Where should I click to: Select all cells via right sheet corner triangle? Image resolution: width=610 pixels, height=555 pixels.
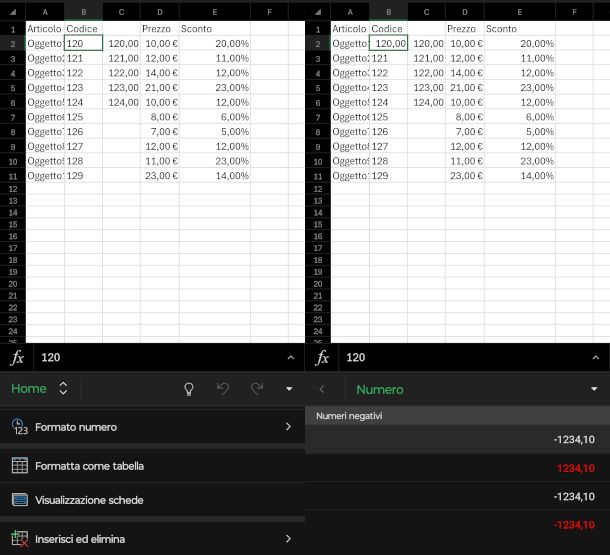[317, 12]
